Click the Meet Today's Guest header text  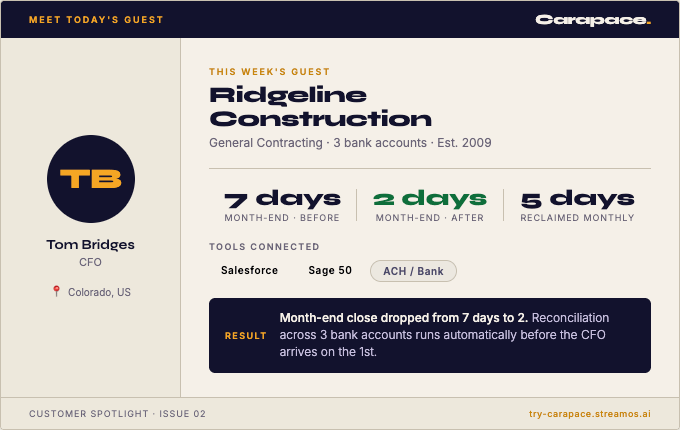point(96,20)
